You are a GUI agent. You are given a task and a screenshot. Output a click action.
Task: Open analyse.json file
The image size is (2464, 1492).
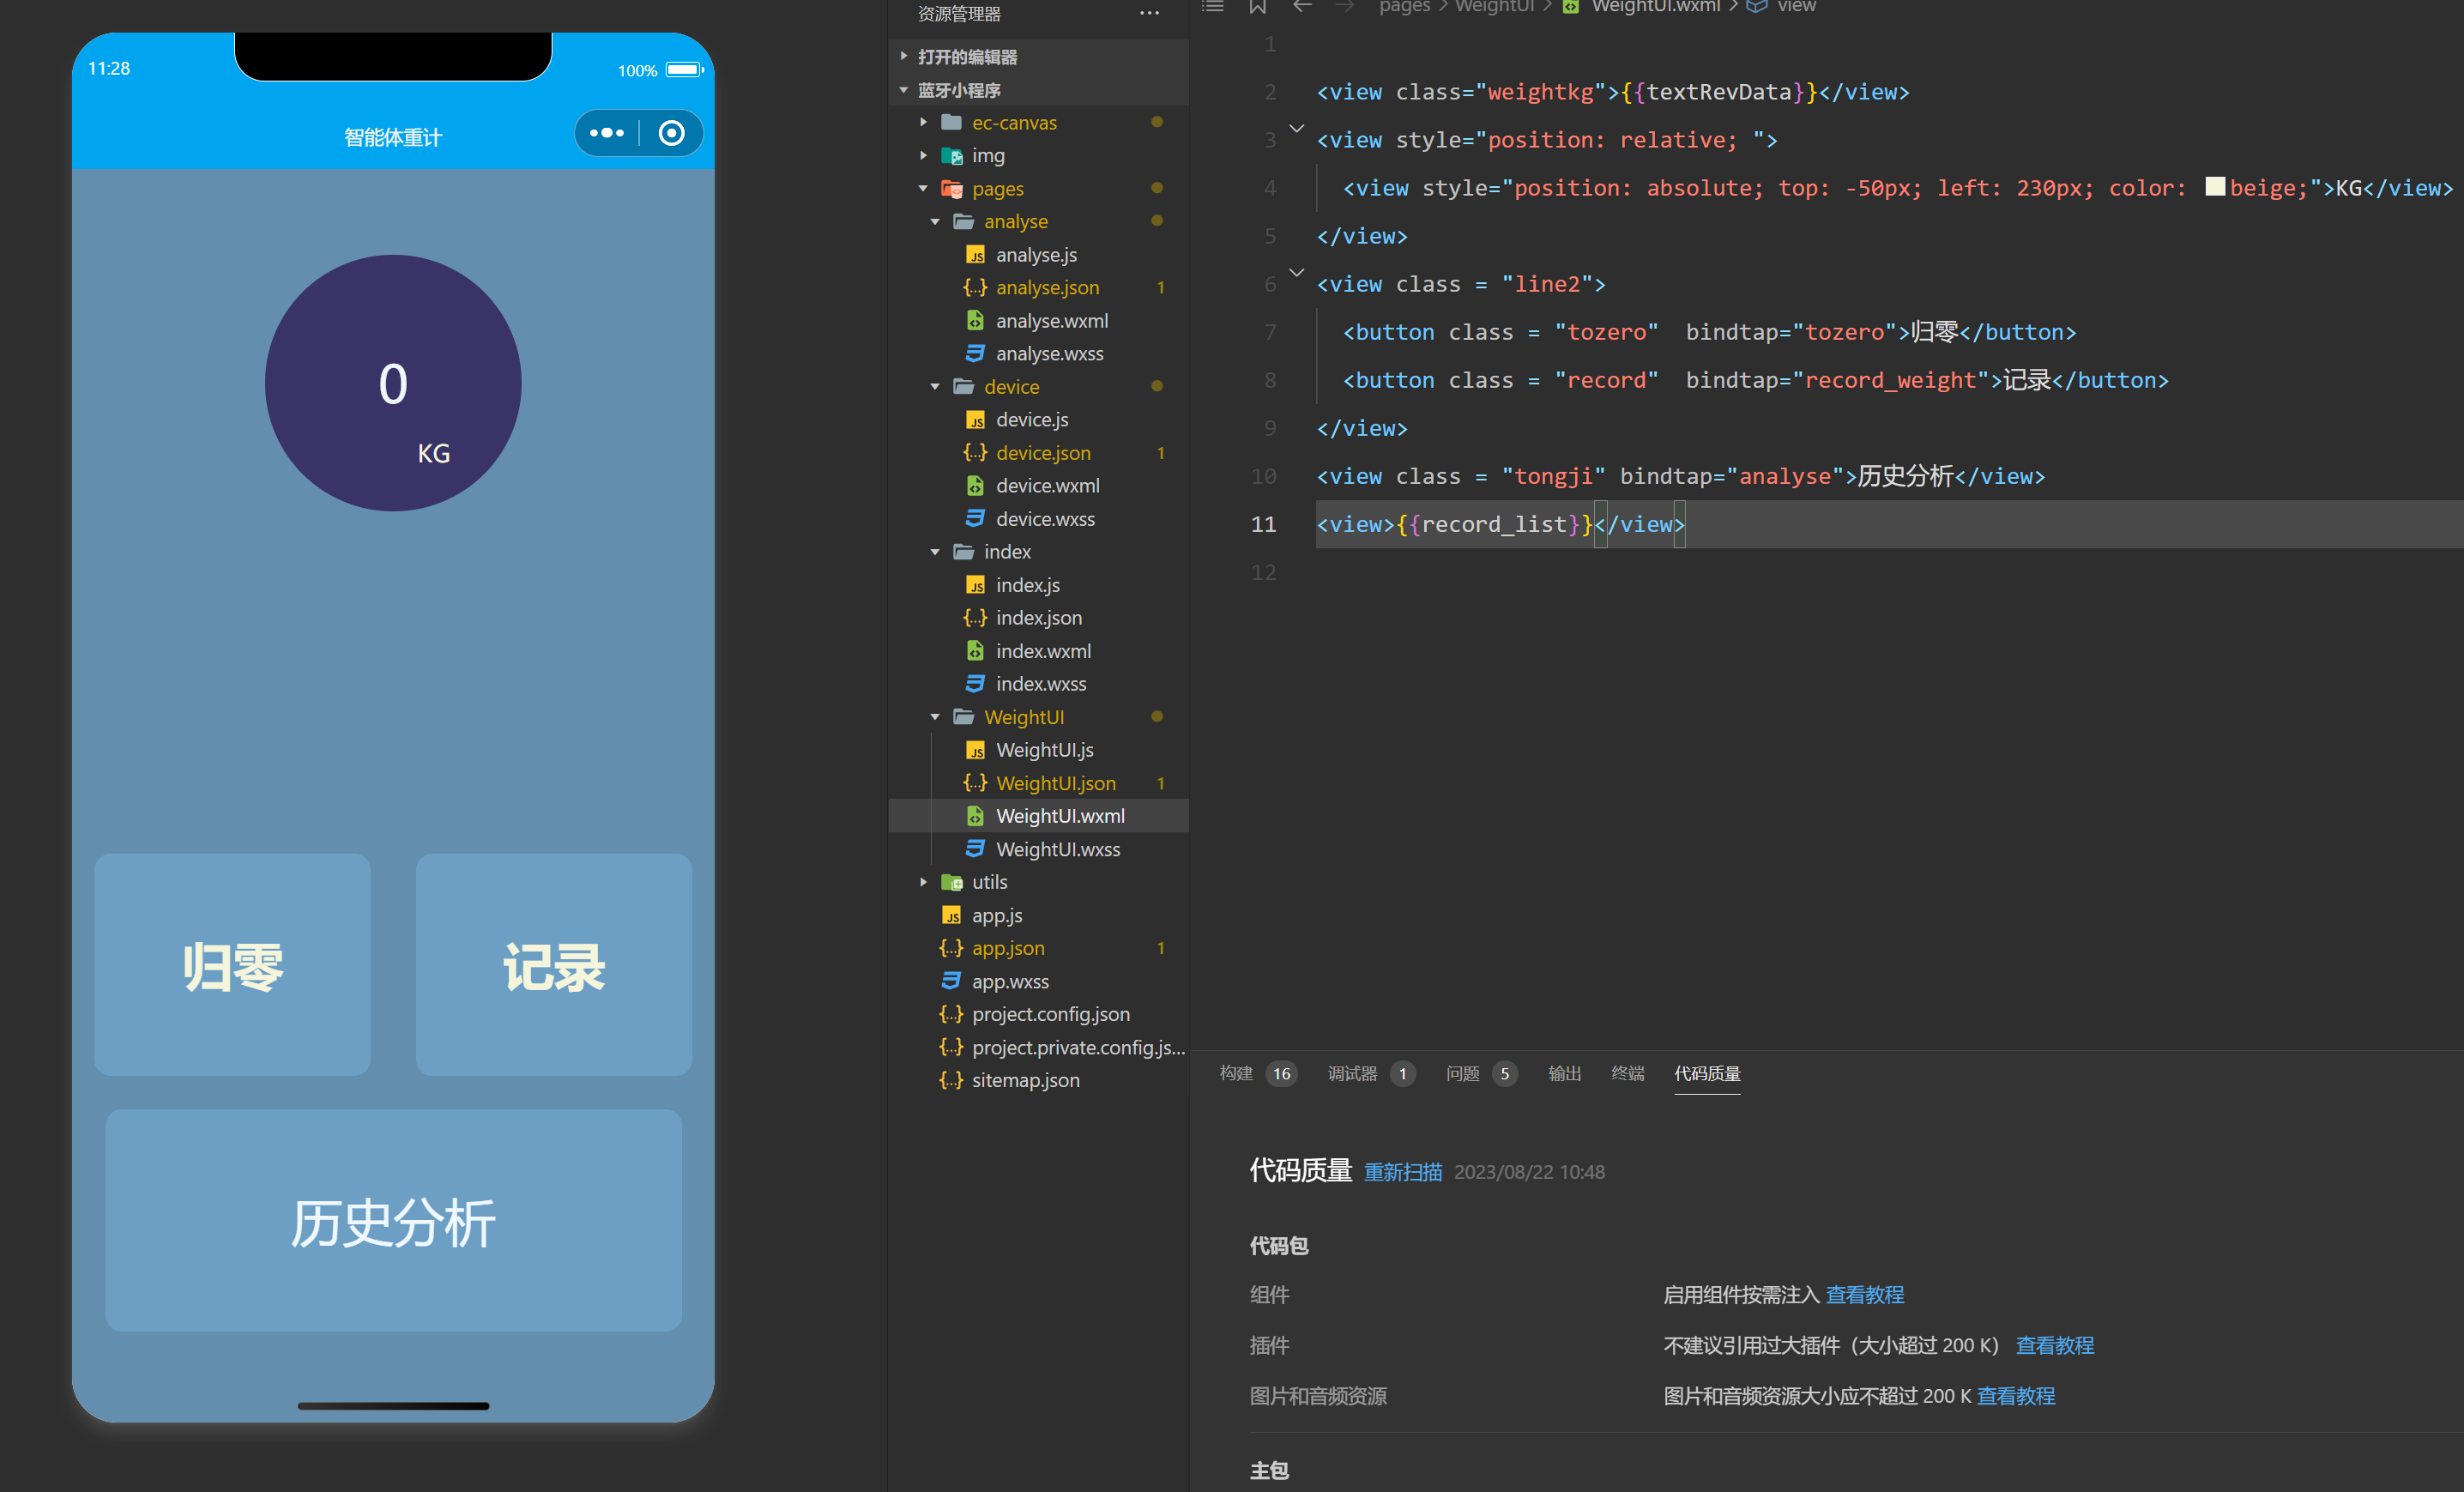[1047, 287]
